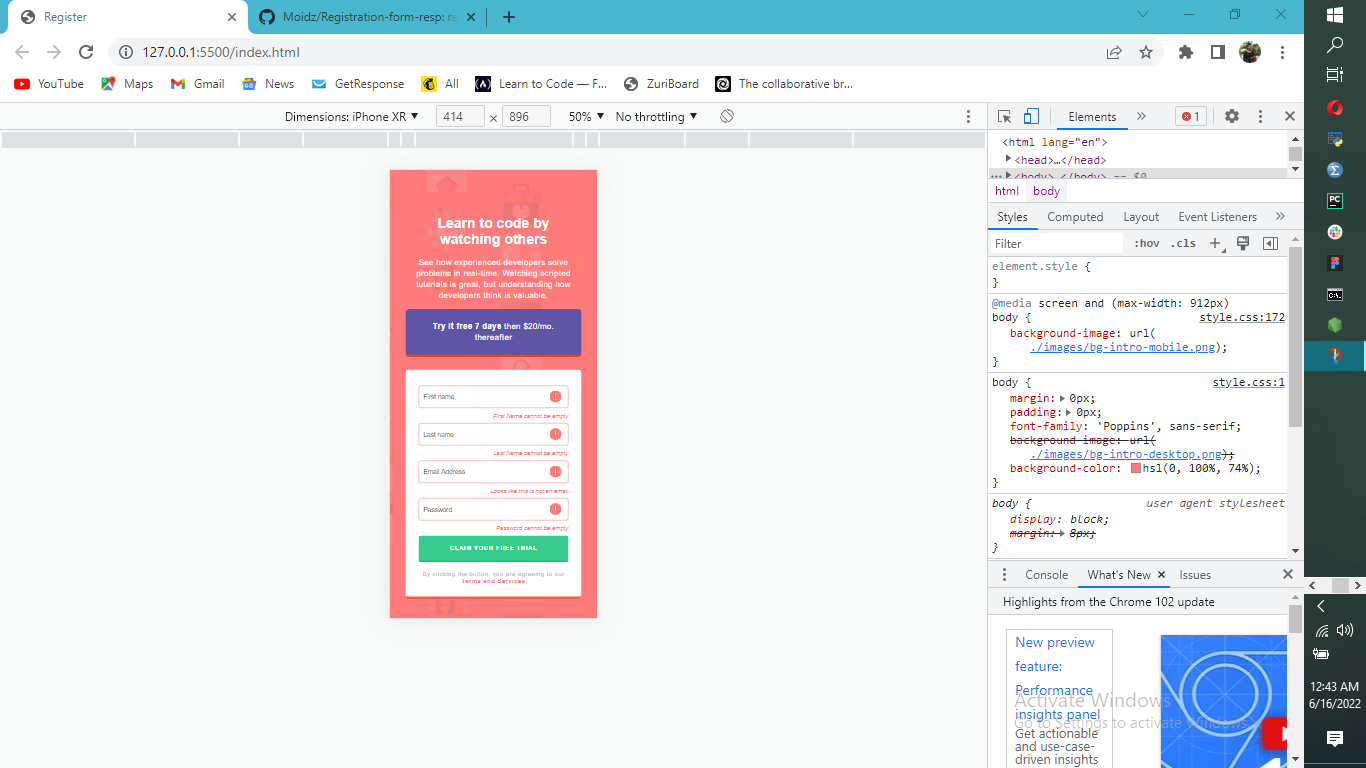Viewport: 1366px width, 768px height.
Task: Open the 50% zoom dropdown
Action: point(587,117)
